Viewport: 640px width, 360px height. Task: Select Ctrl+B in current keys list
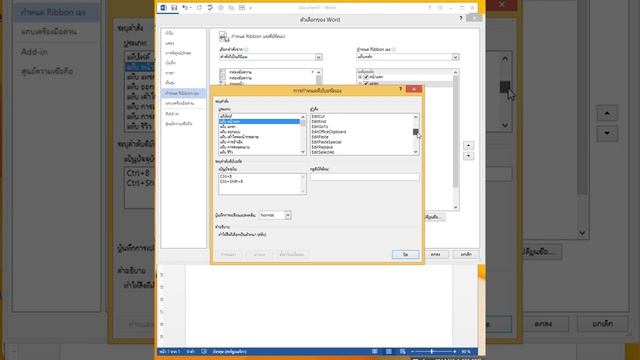click(x=226, y=176)
